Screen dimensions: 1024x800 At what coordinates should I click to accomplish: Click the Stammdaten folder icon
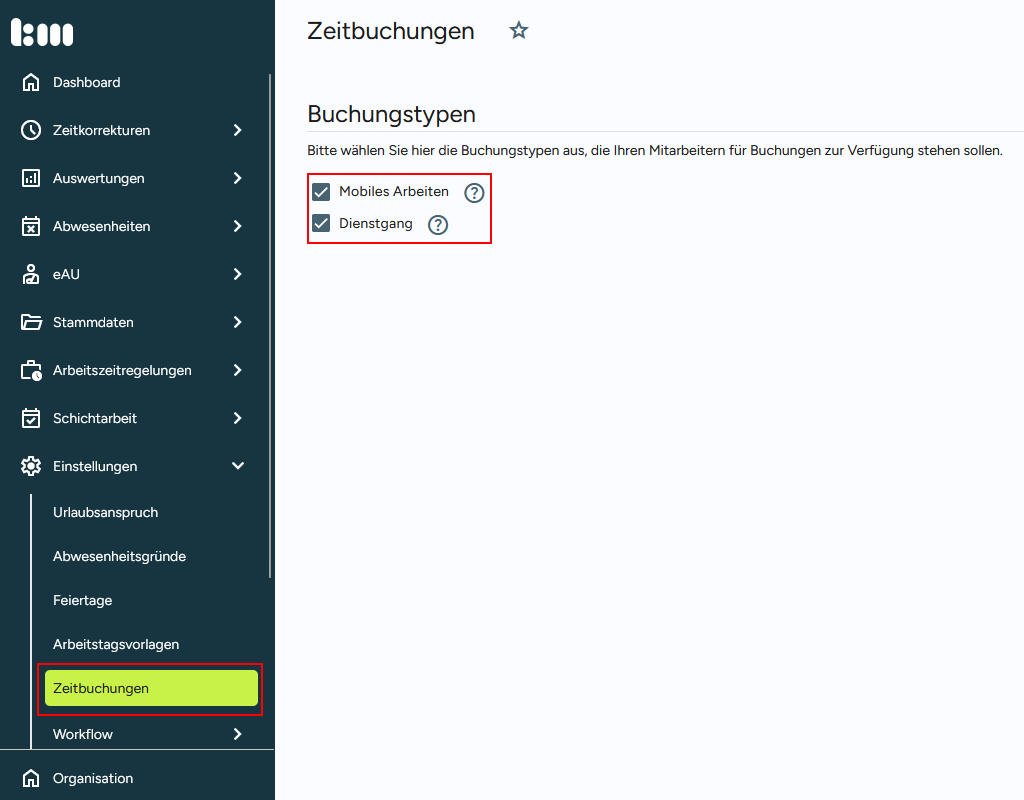point(31,322)
